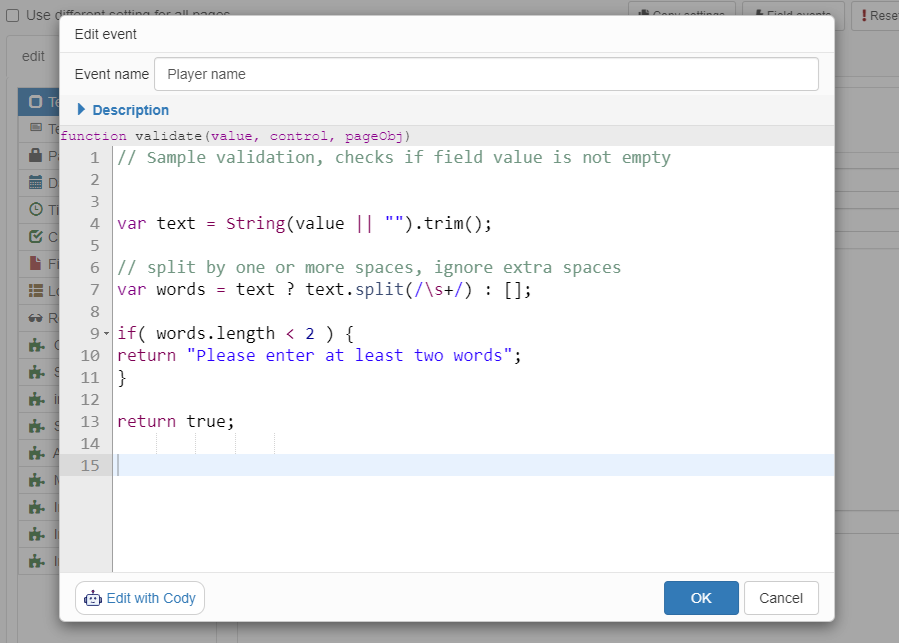Click line number 14 in the gutter
The height and width of the screenshot is (643, 899).
point(90,443)
